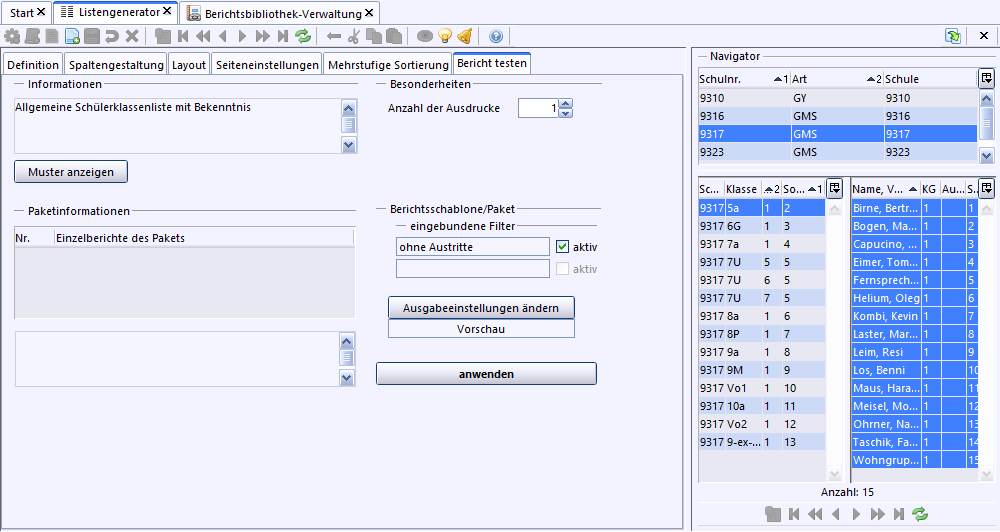Jump to last record in Navigator bottom bar

(x=899, y=514)
